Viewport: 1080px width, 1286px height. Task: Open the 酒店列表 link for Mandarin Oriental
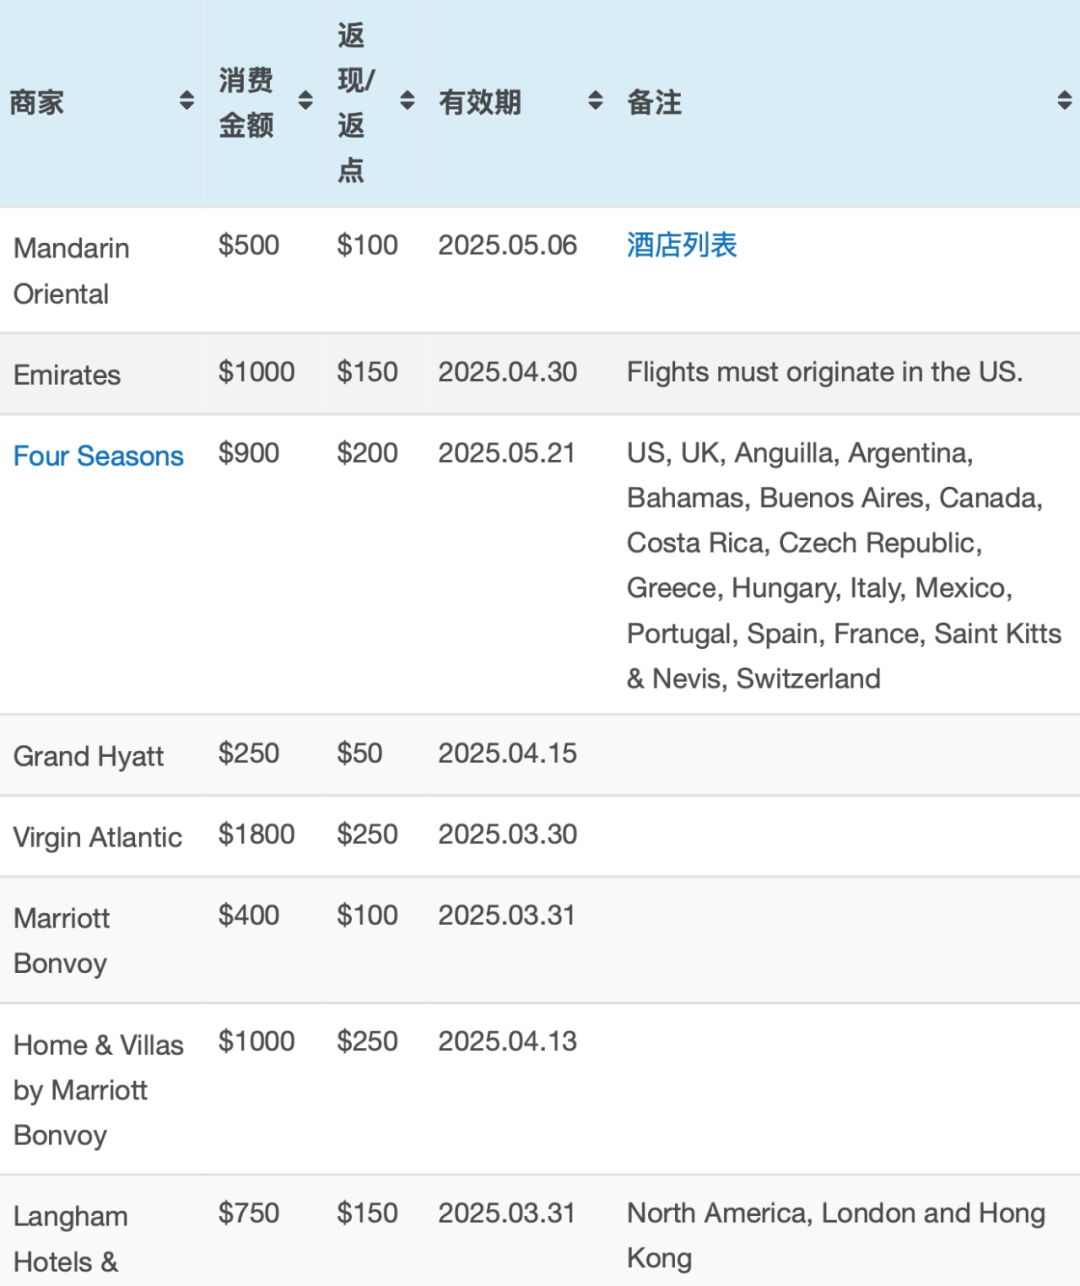point(682,245)
